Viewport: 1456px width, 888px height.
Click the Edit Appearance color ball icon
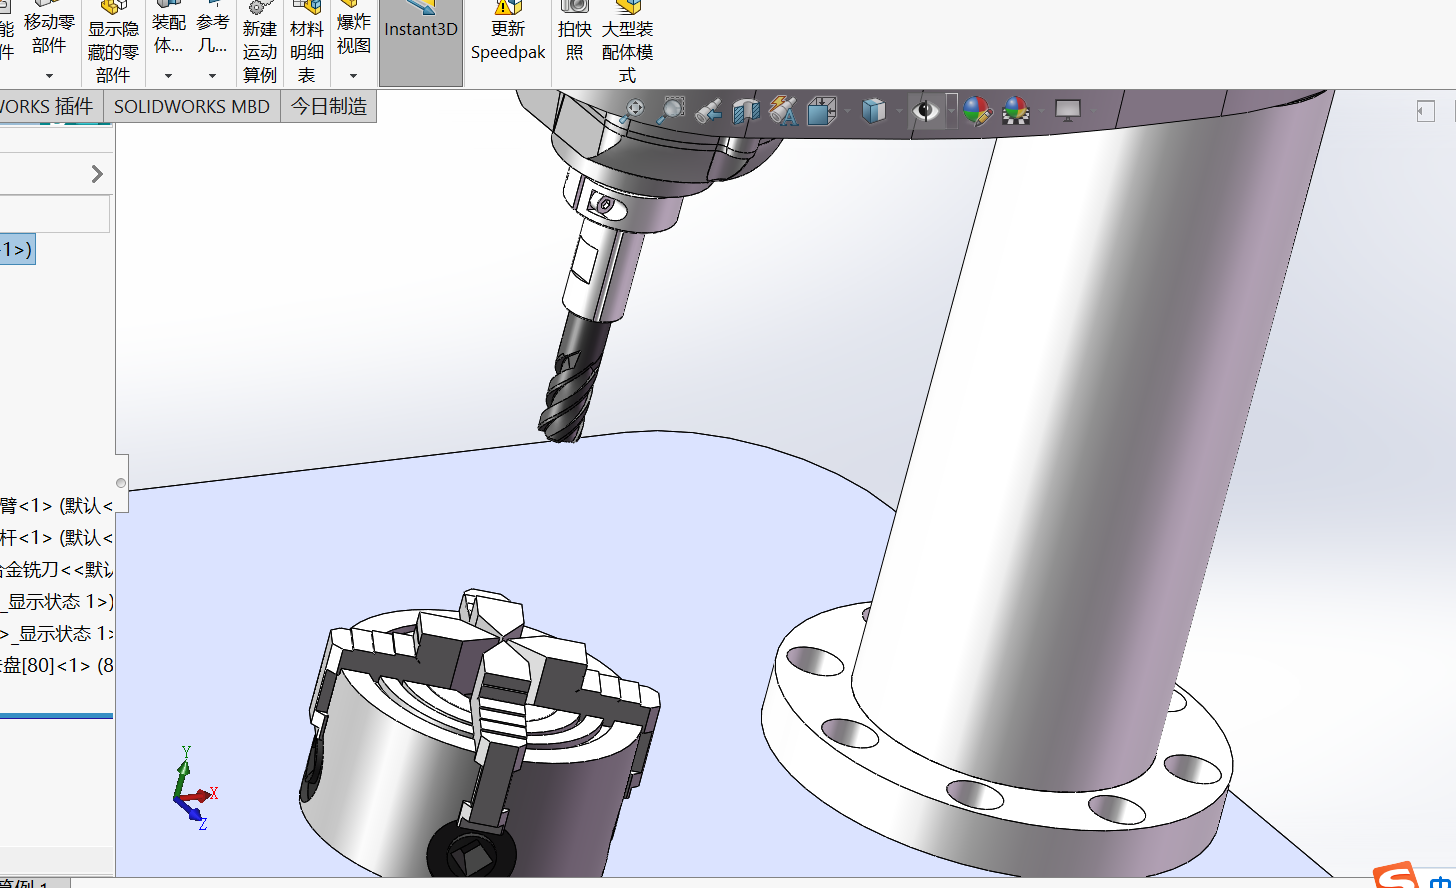click(977, 110)
